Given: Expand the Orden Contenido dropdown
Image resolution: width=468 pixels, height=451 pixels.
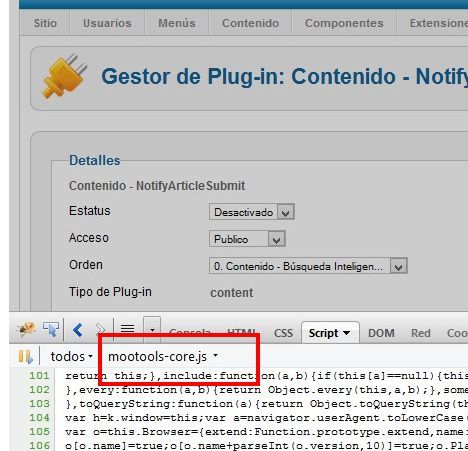Looking at the screenshot, I should click(308, 266).
